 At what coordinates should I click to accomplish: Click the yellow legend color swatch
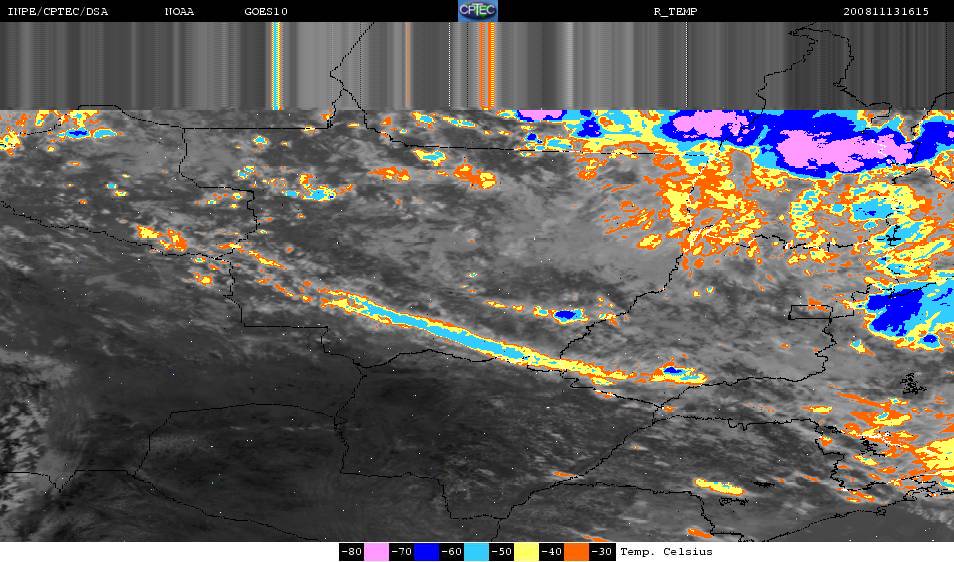pyautogui.click(x=526, y=552)
